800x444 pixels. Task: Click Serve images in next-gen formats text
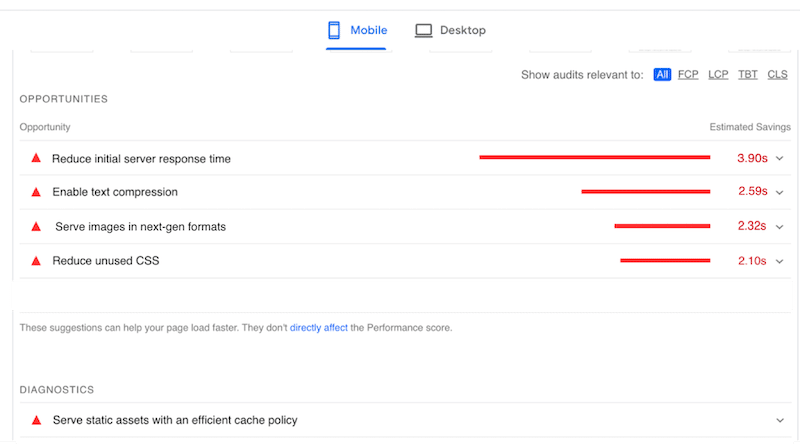pyautogui.click(x=140, y=227)
